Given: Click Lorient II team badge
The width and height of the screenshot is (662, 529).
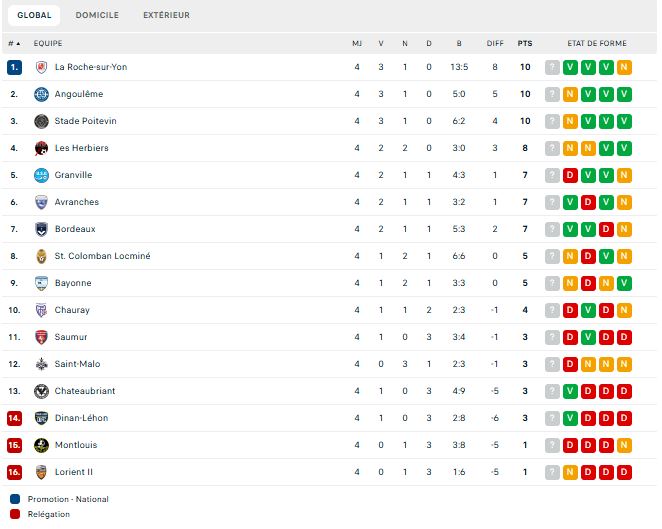Looking at the screenshot, I should click(41, 472).
